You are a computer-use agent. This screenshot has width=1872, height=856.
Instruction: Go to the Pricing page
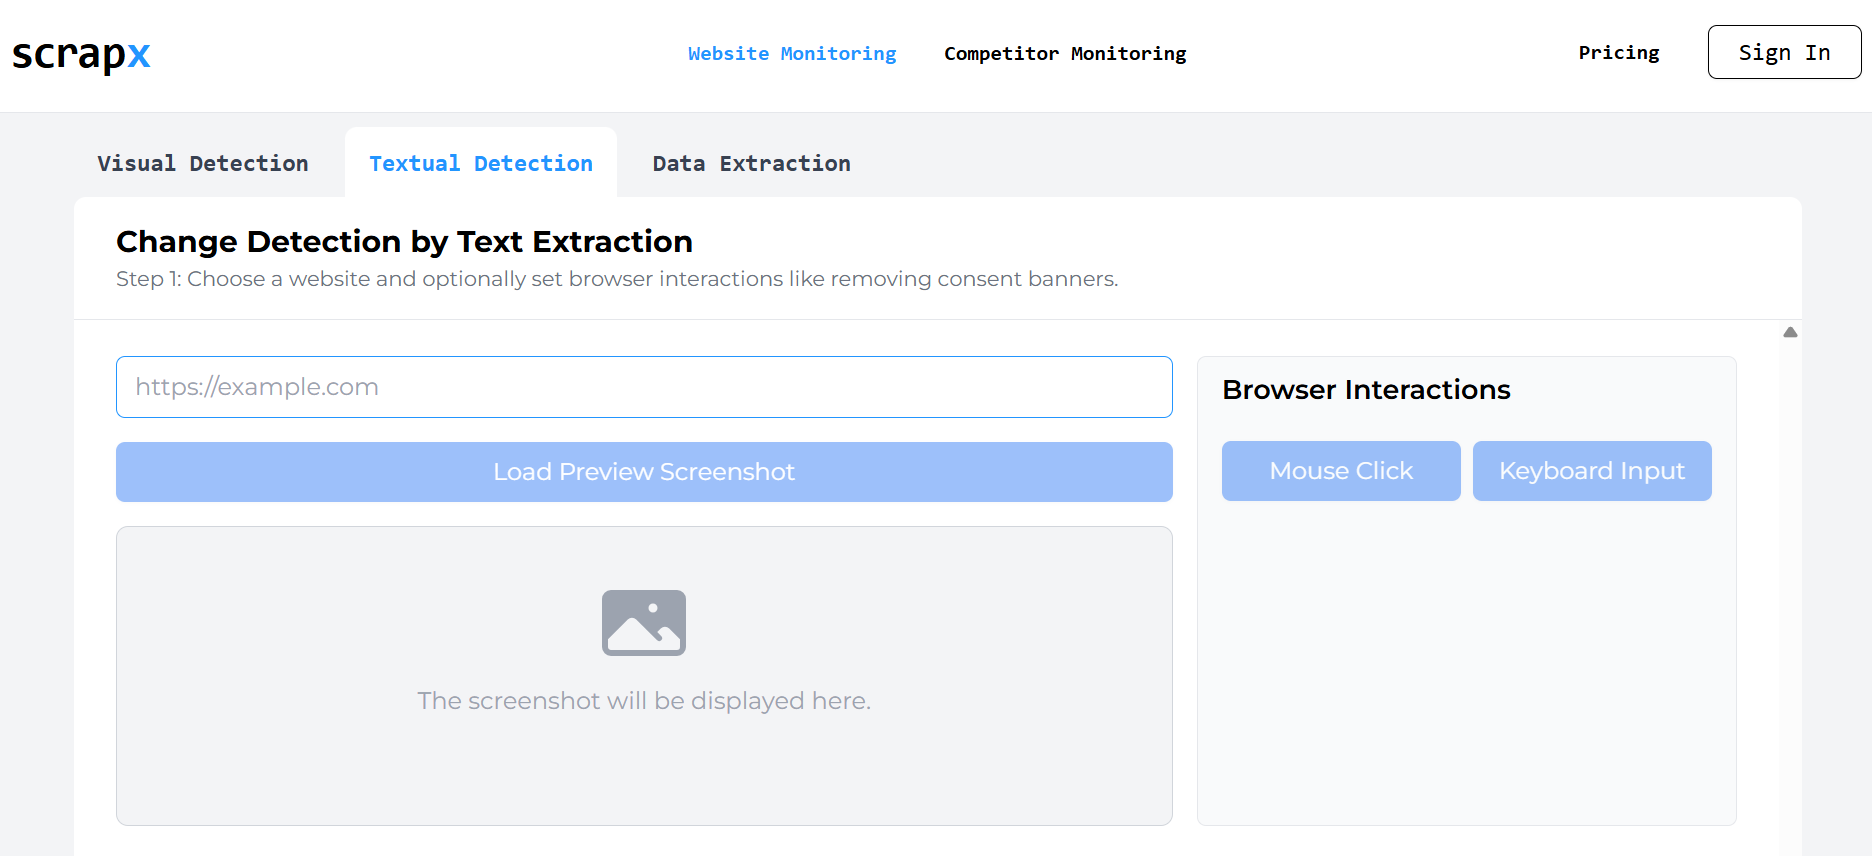tap(1618, 53)
